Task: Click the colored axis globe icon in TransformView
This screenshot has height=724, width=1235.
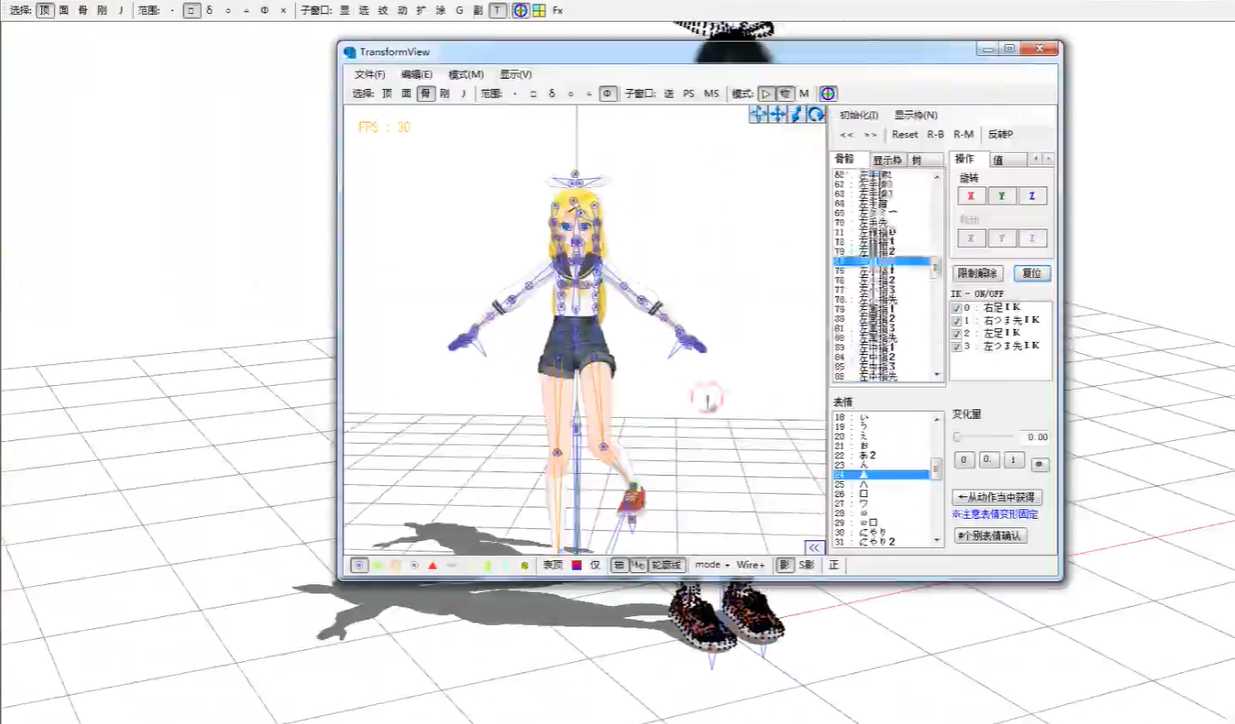Action: [x=828, y=94]
